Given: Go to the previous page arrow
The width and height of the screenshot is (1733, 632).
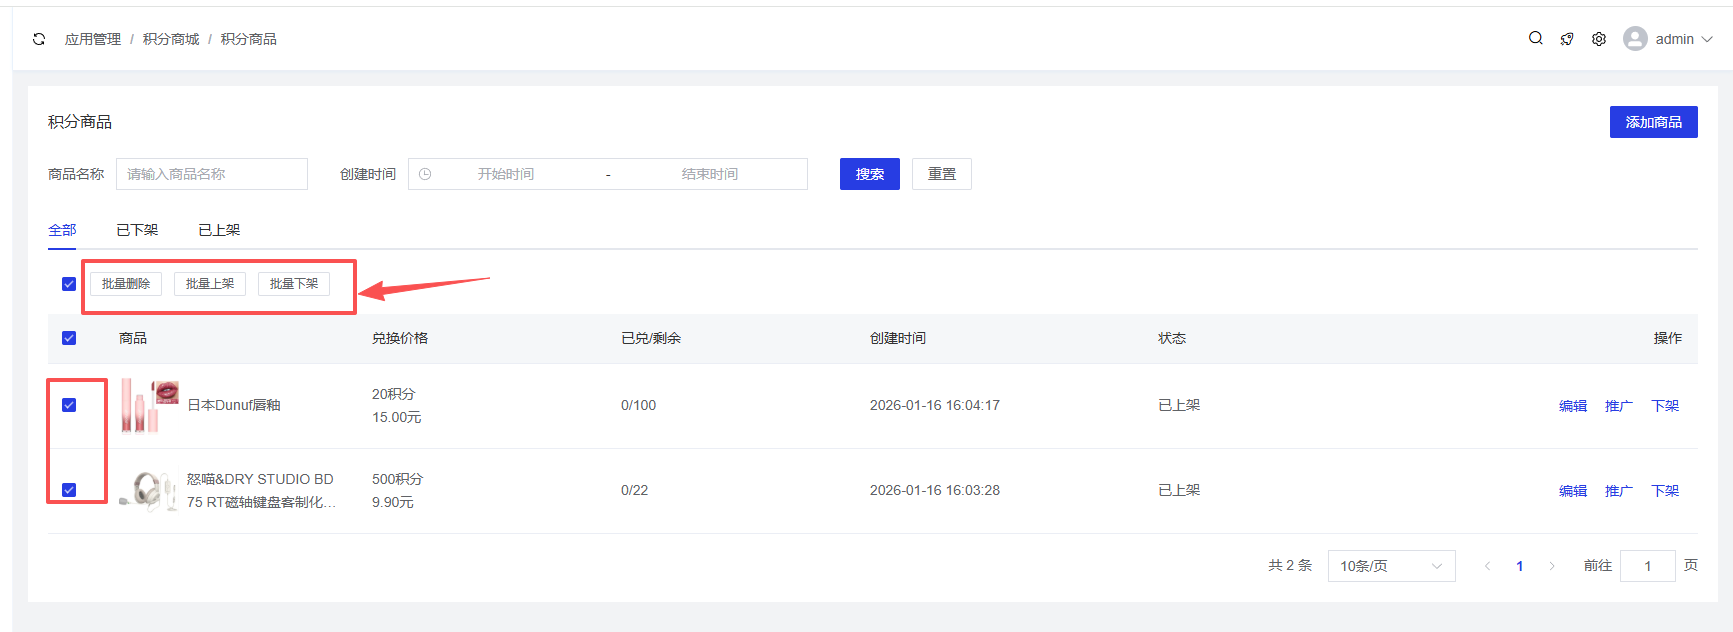Looking at the screenshot, I should 1487,566.
